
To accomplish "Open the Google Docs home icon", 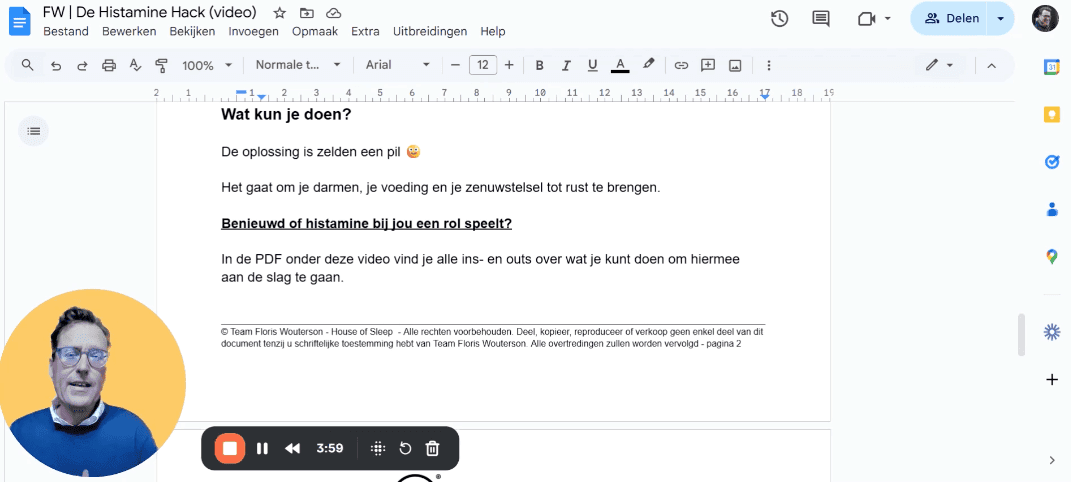I will pos(20,20).
